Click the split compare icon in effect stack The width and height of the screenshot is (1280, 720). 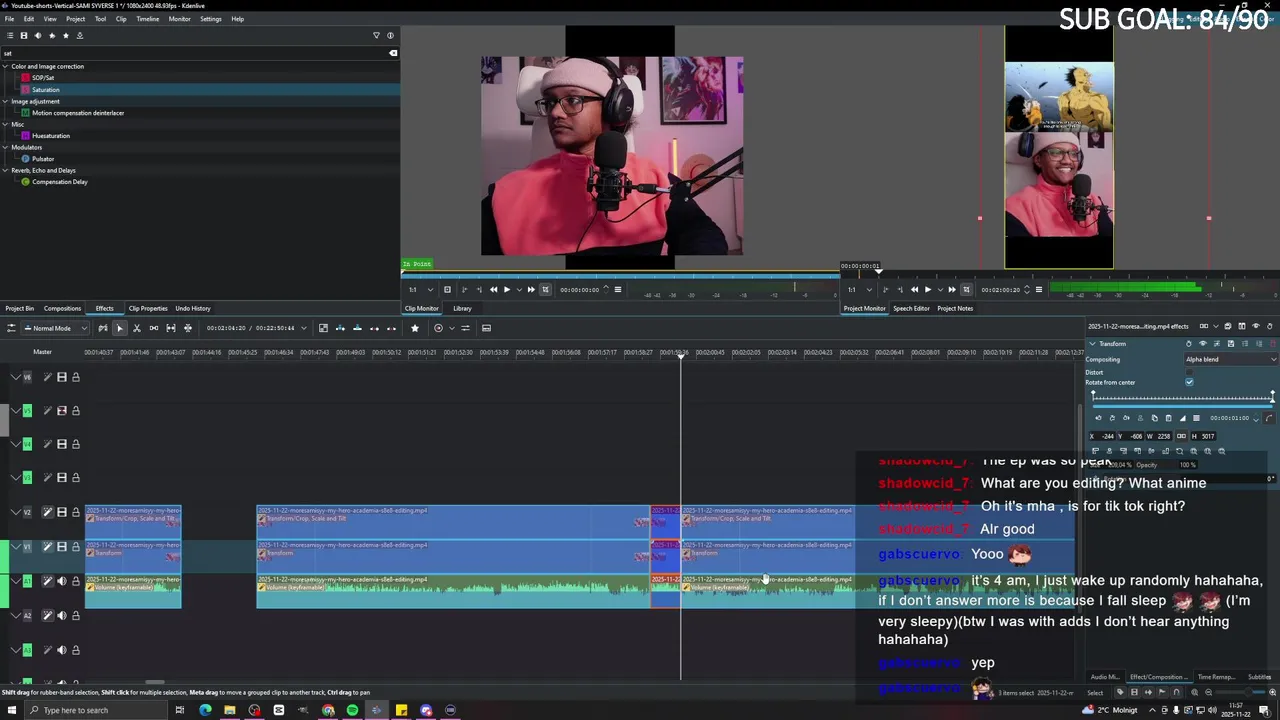(1241, 326)
